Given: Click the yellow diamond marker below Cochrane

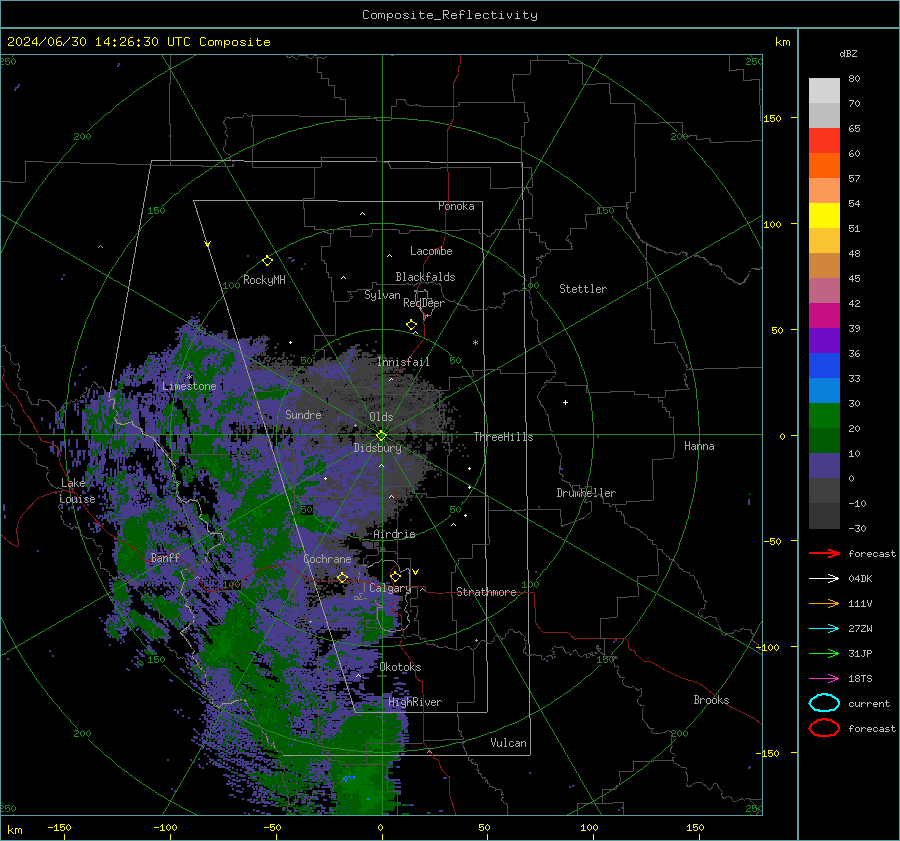Looking at the screenshot, I should coord(342,577).
